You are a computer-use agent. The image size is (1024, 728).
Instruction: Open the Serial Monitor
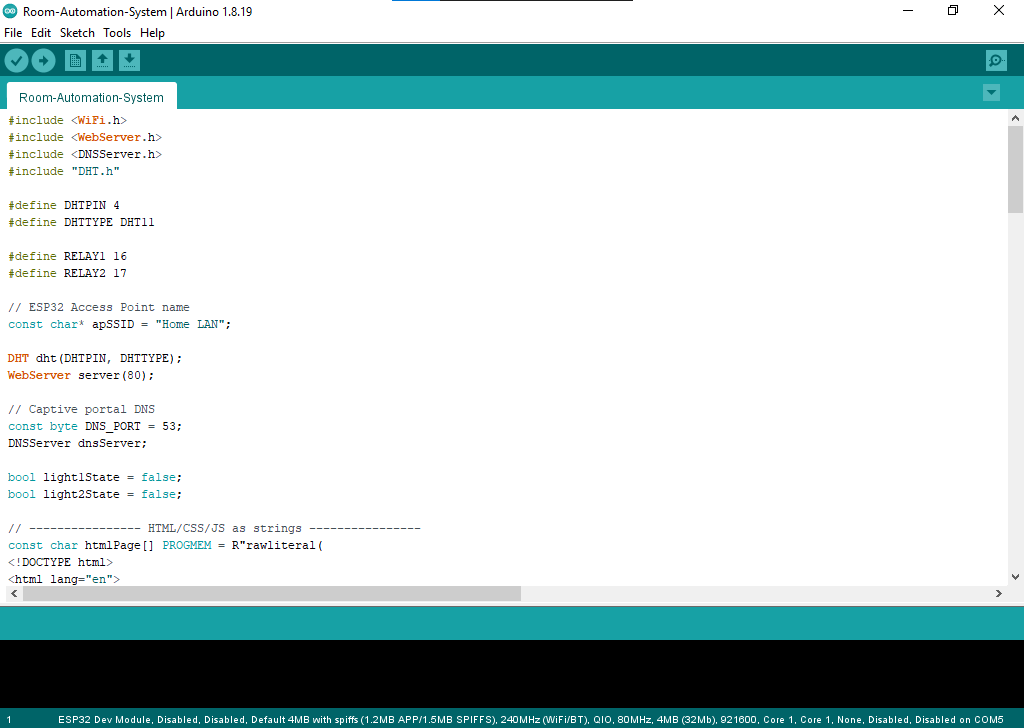(996, 61)
